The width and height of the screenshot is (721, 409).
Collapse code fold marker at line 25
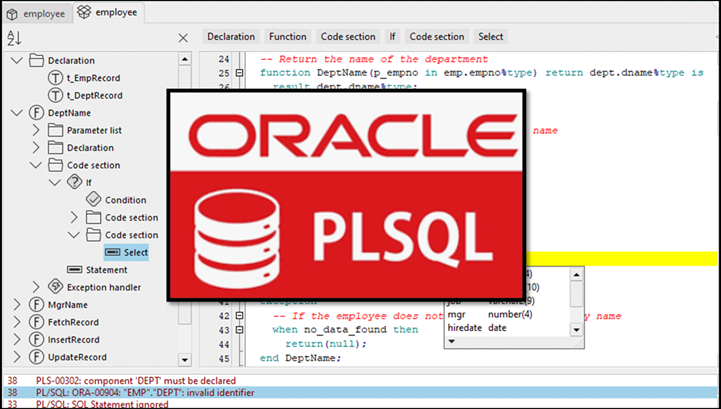coord(239,73)
